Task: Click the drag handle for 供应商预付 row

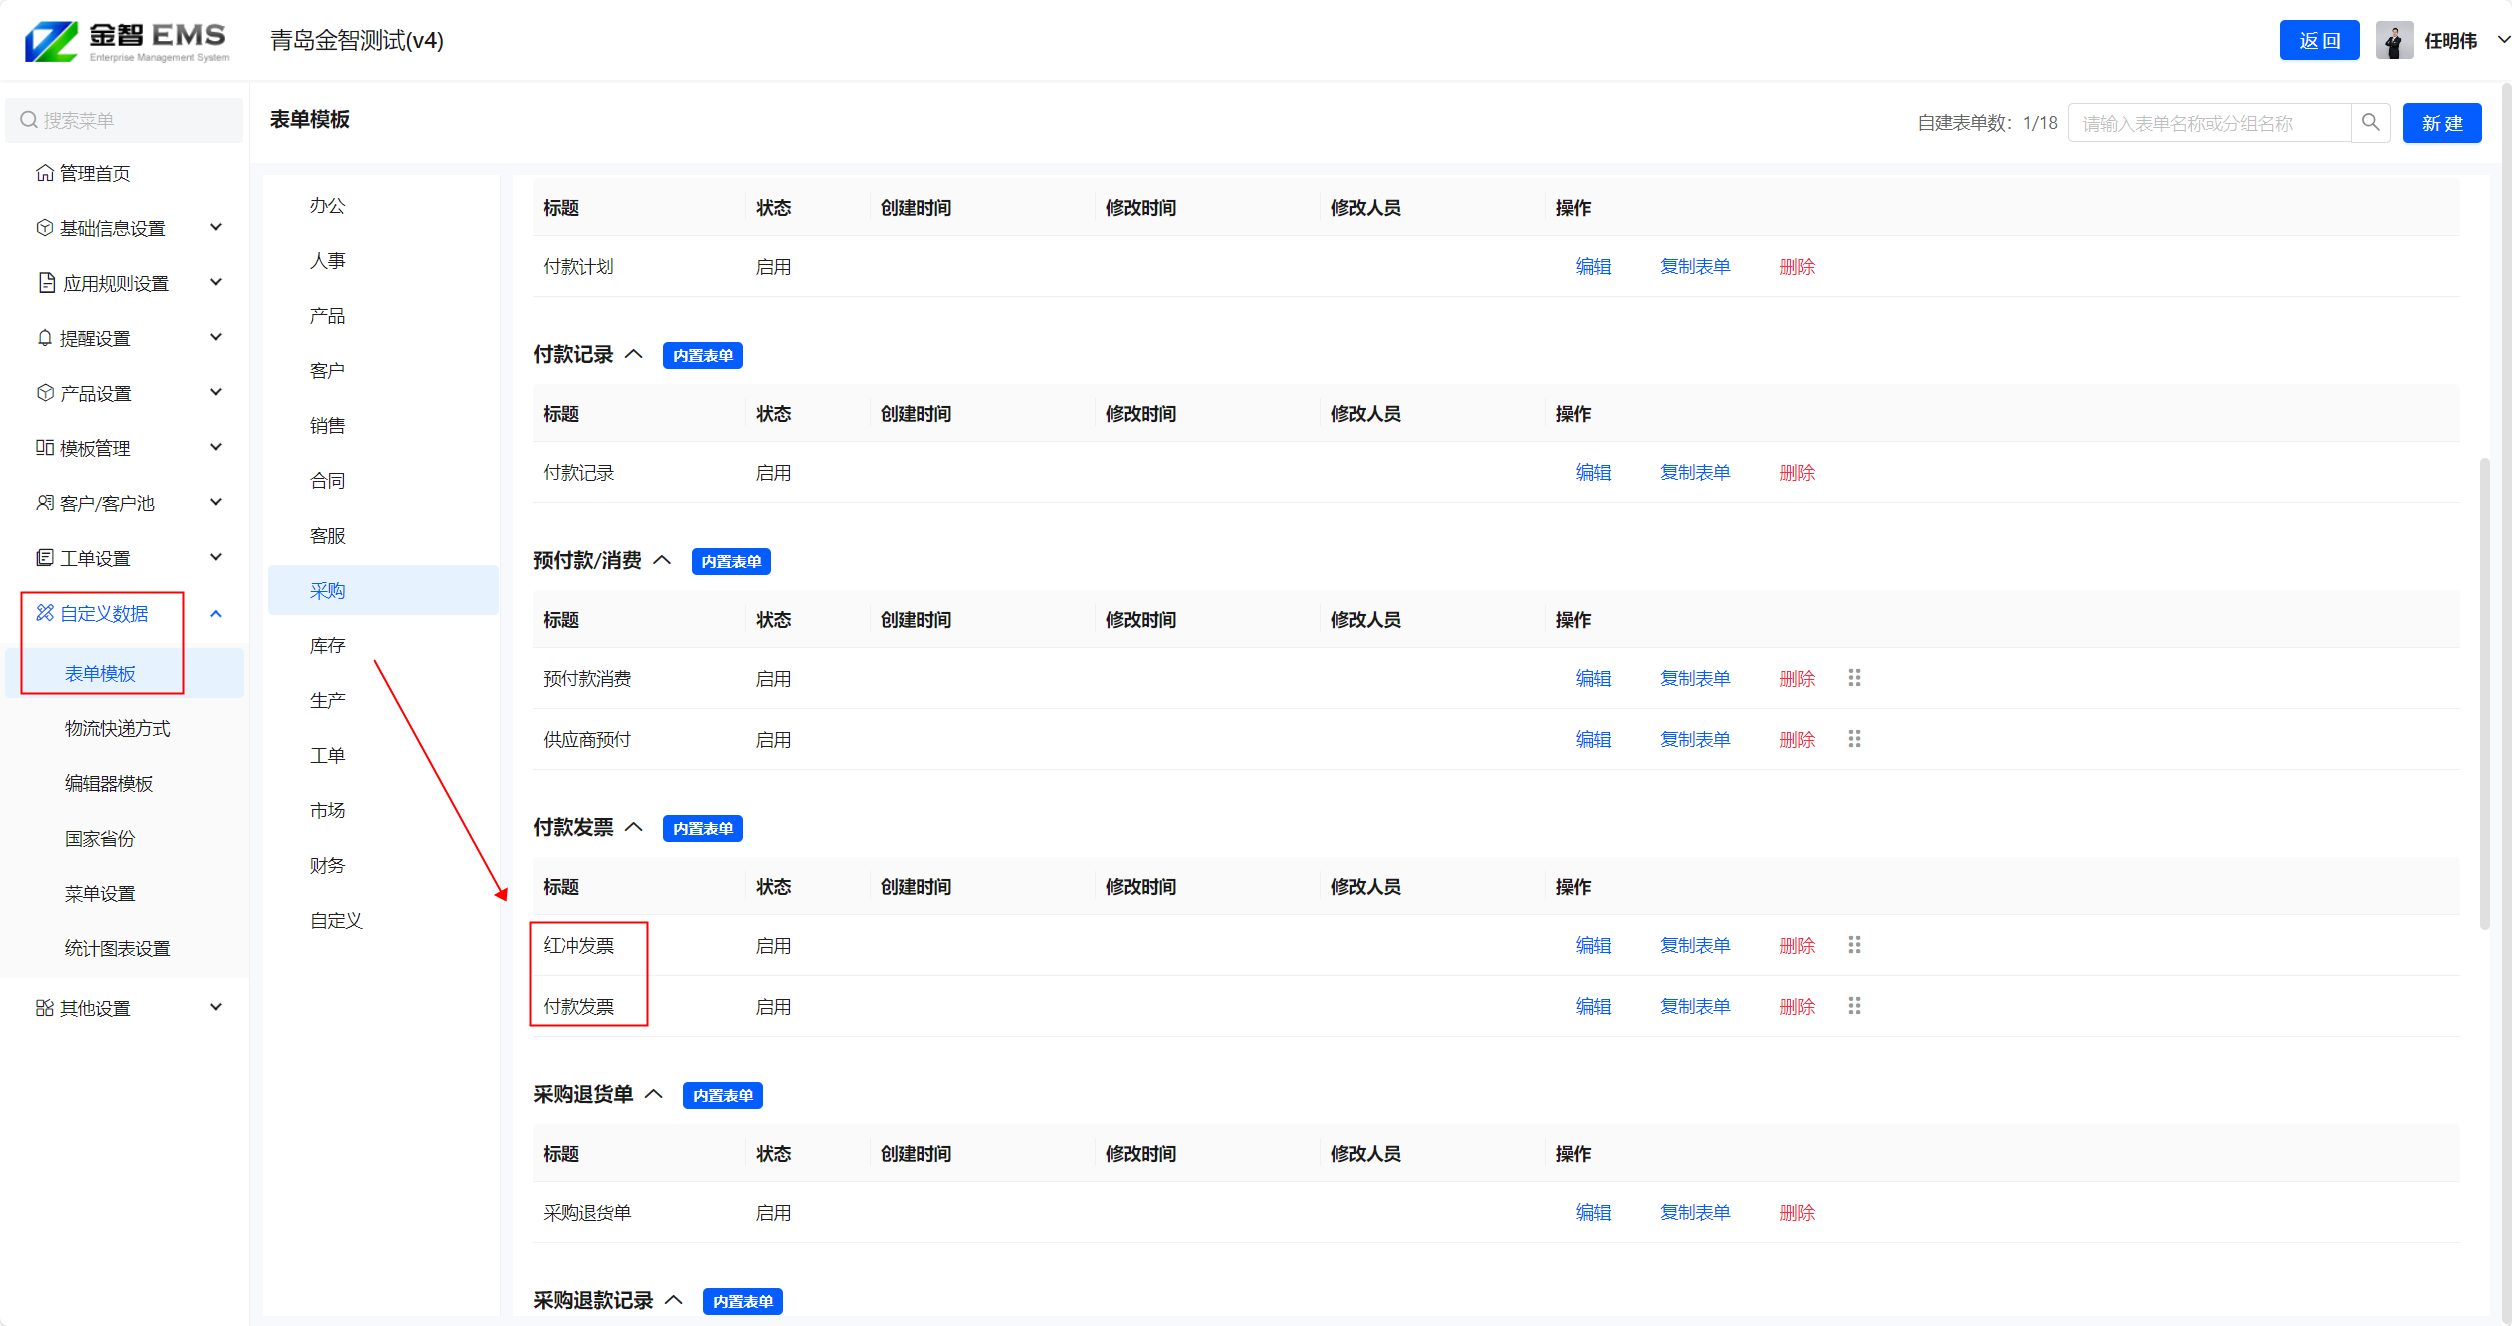Action: tap(1854, 739)
